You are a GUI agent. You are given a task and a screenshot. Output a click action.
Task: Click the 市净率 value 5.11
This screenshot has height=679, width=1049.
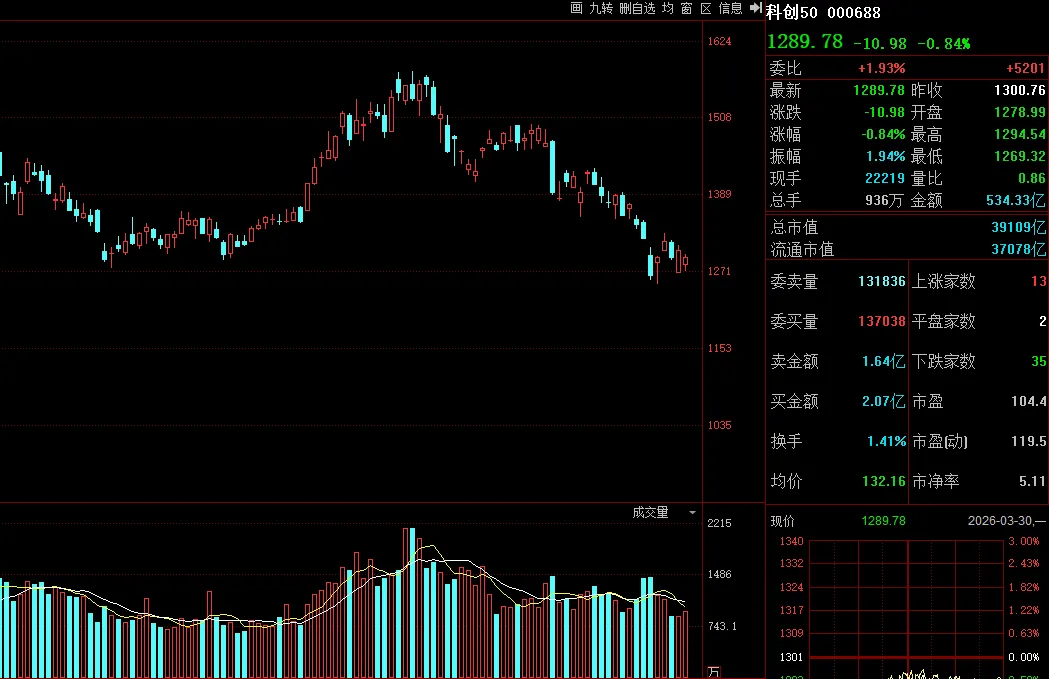(x=1032, y=482)
